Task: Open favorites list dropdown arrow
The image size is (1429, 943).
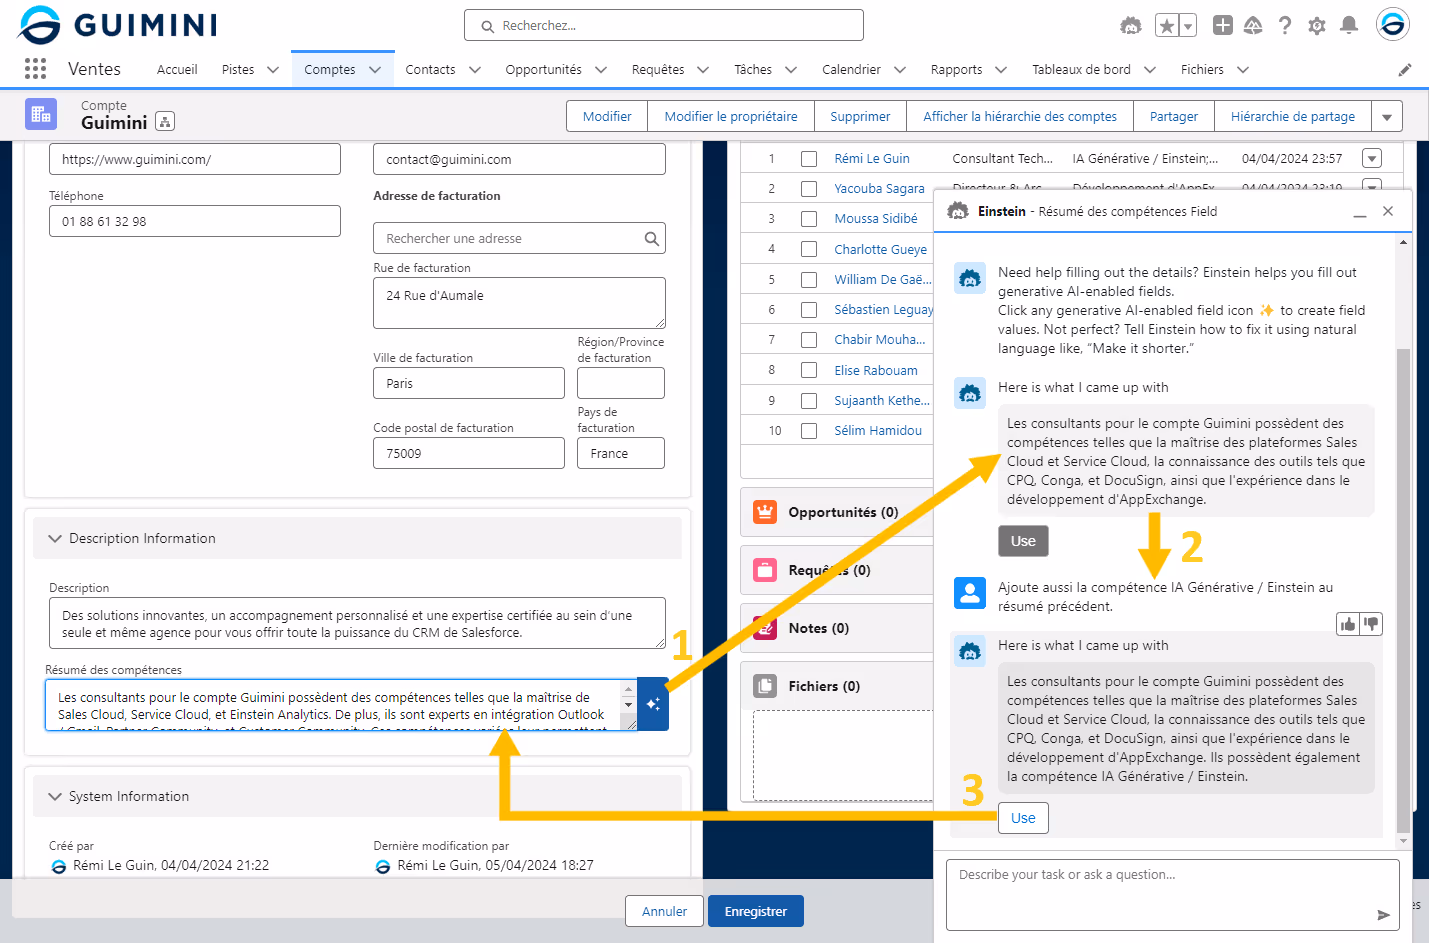Action: coord(1188,26)
